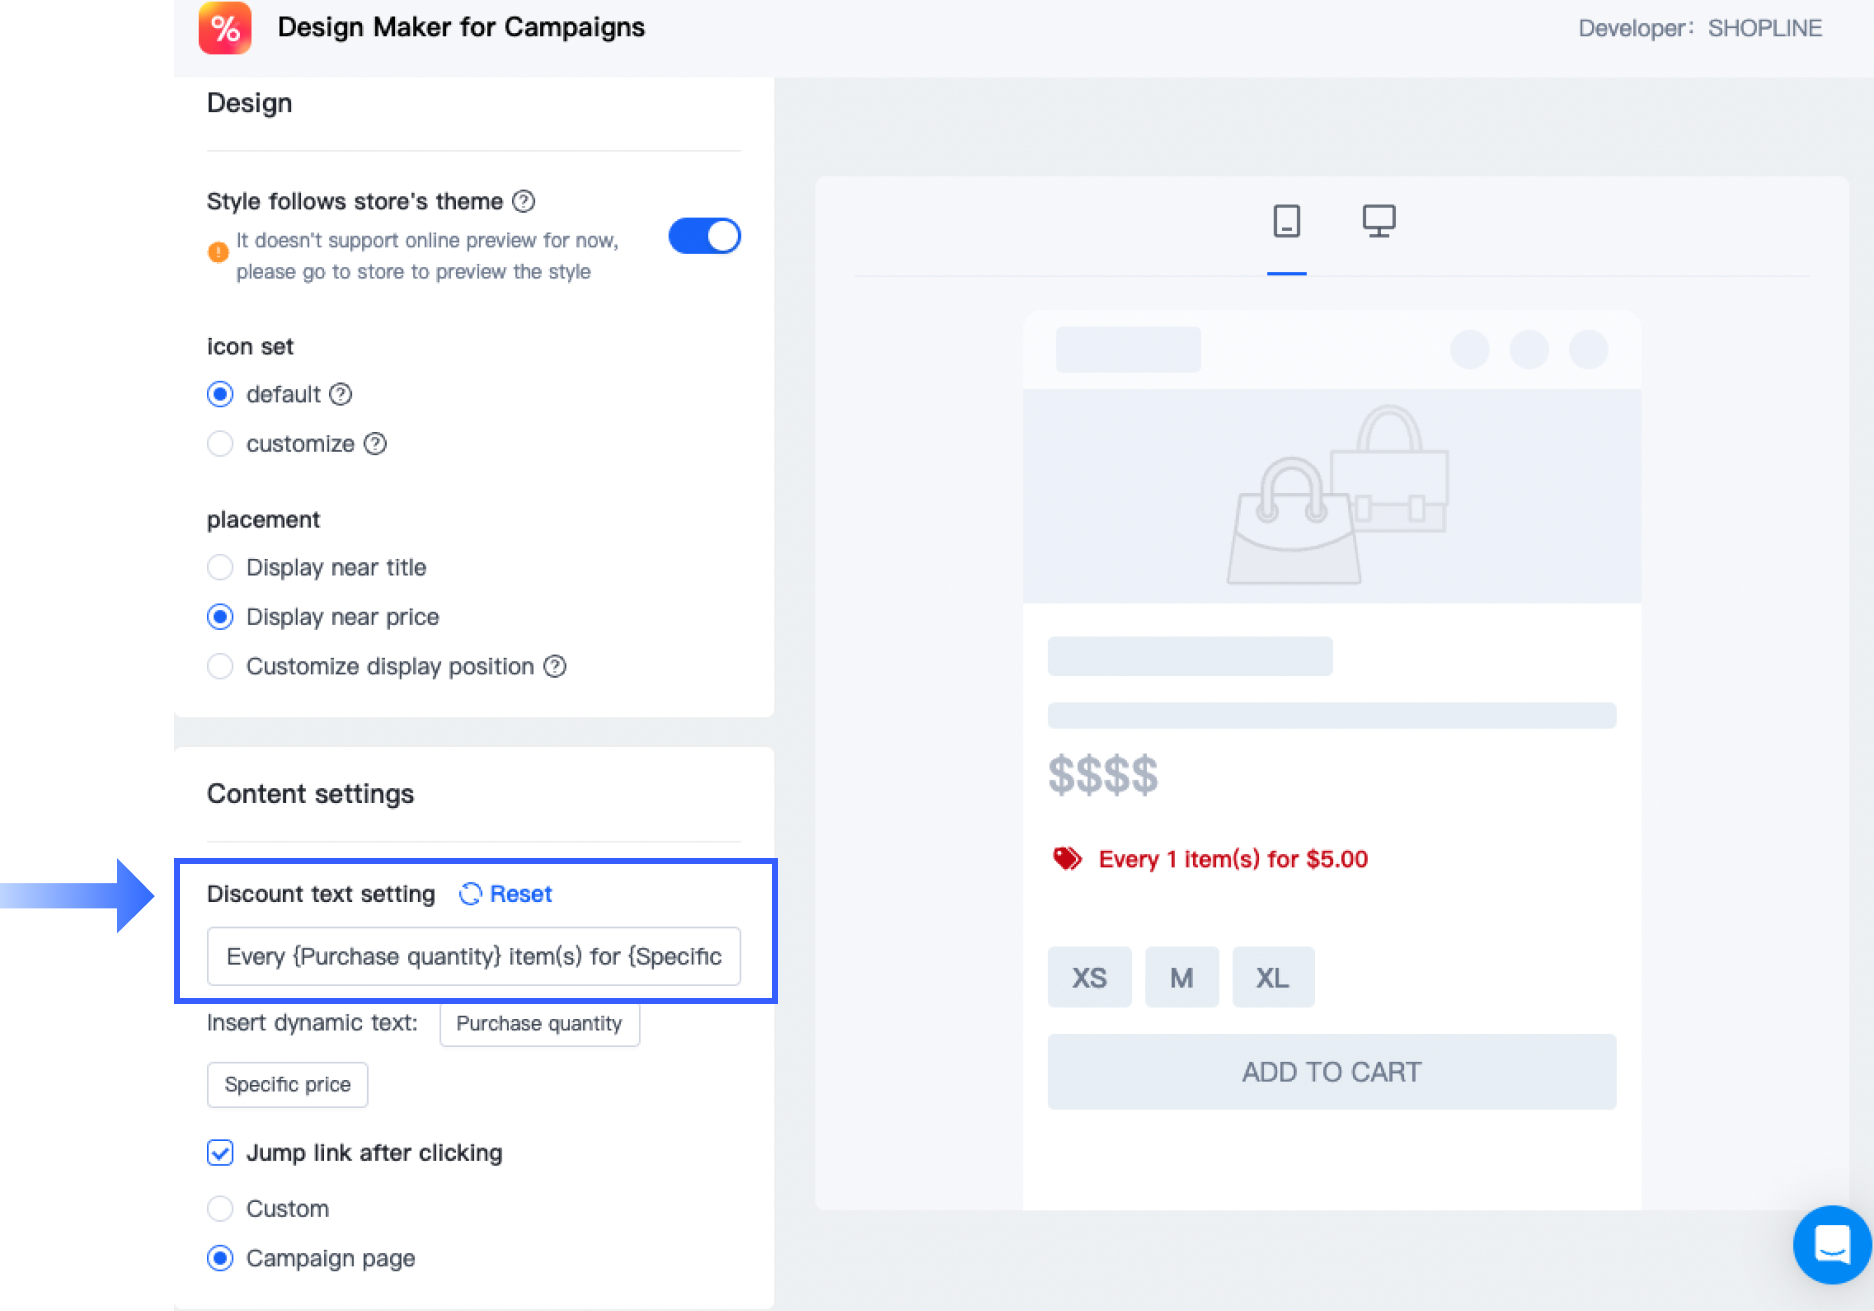Click the discount text input field
Image resolution: width=1874 pixels, height=1311 pixels.
(473, 957)
